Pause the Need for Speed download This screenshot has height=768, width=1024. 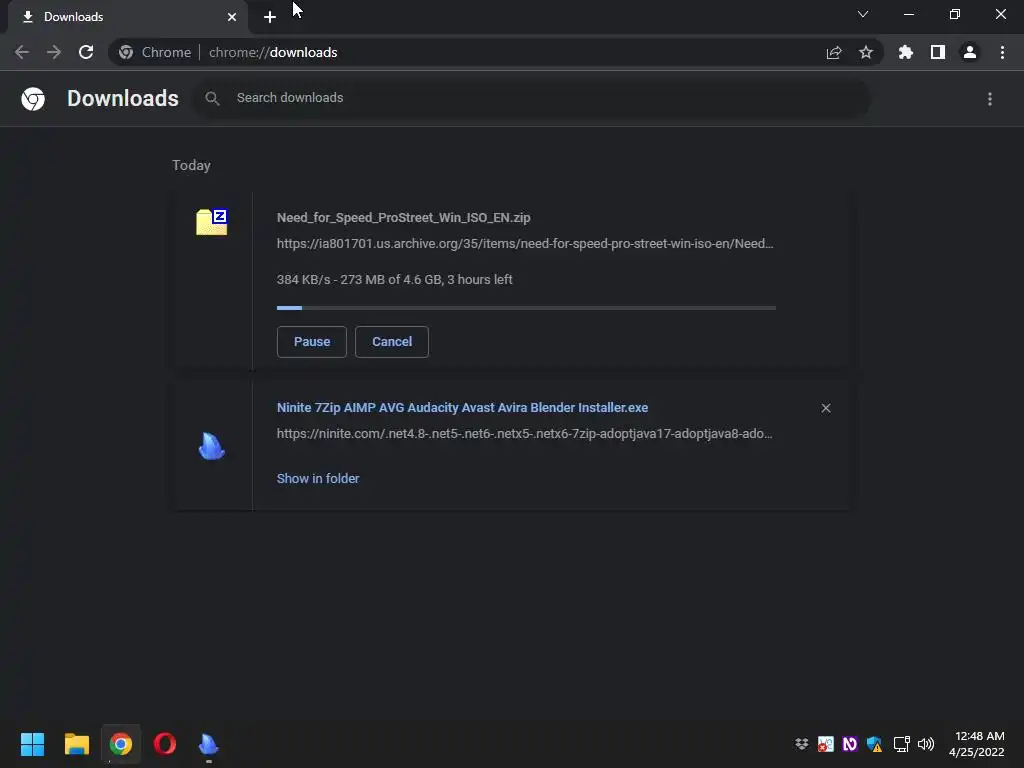pos(312,342)
